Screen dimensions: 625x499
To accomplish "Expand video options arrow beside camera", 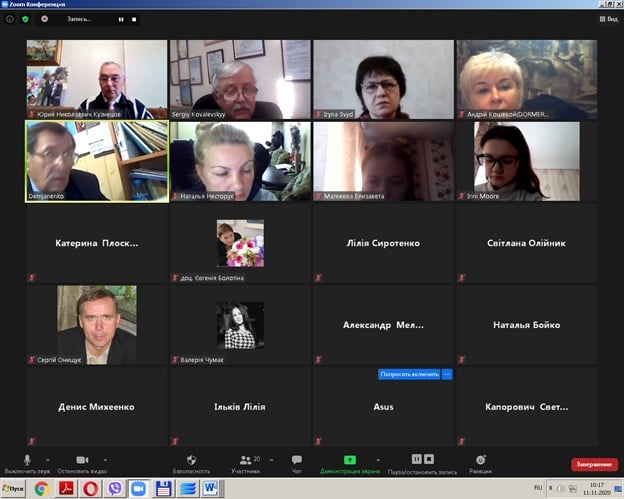I will coord(105,460).
